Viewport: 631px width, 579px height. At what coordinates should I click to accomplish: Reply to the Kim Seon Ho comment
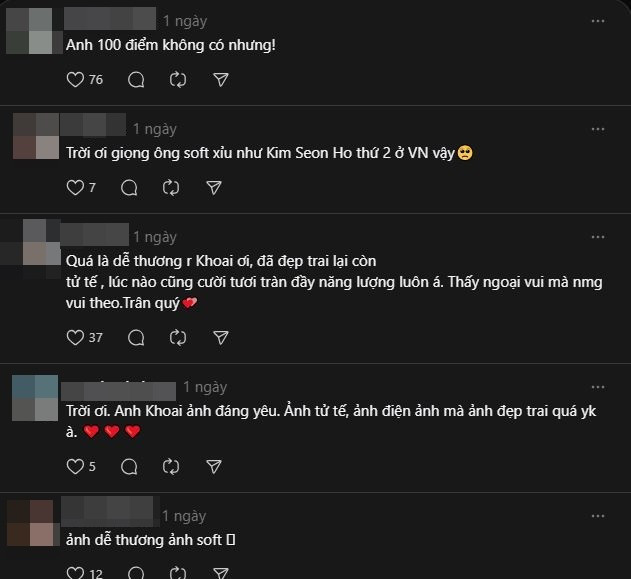(x=129, y=187)
